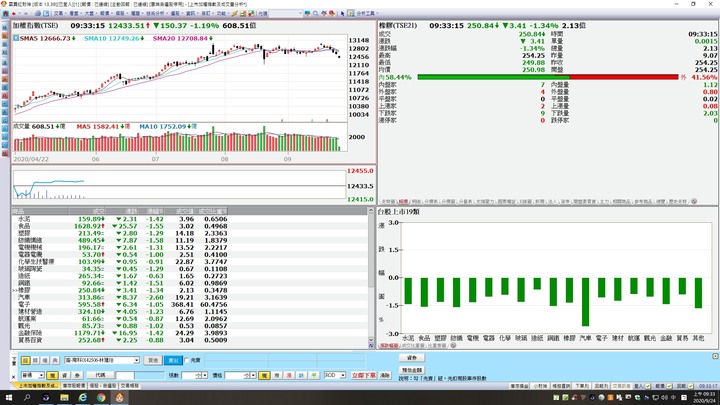The width and height of the screenshot is (720, 405).
Task: Click the volume speaker icon in the system tray
Action: pos(664,397)
